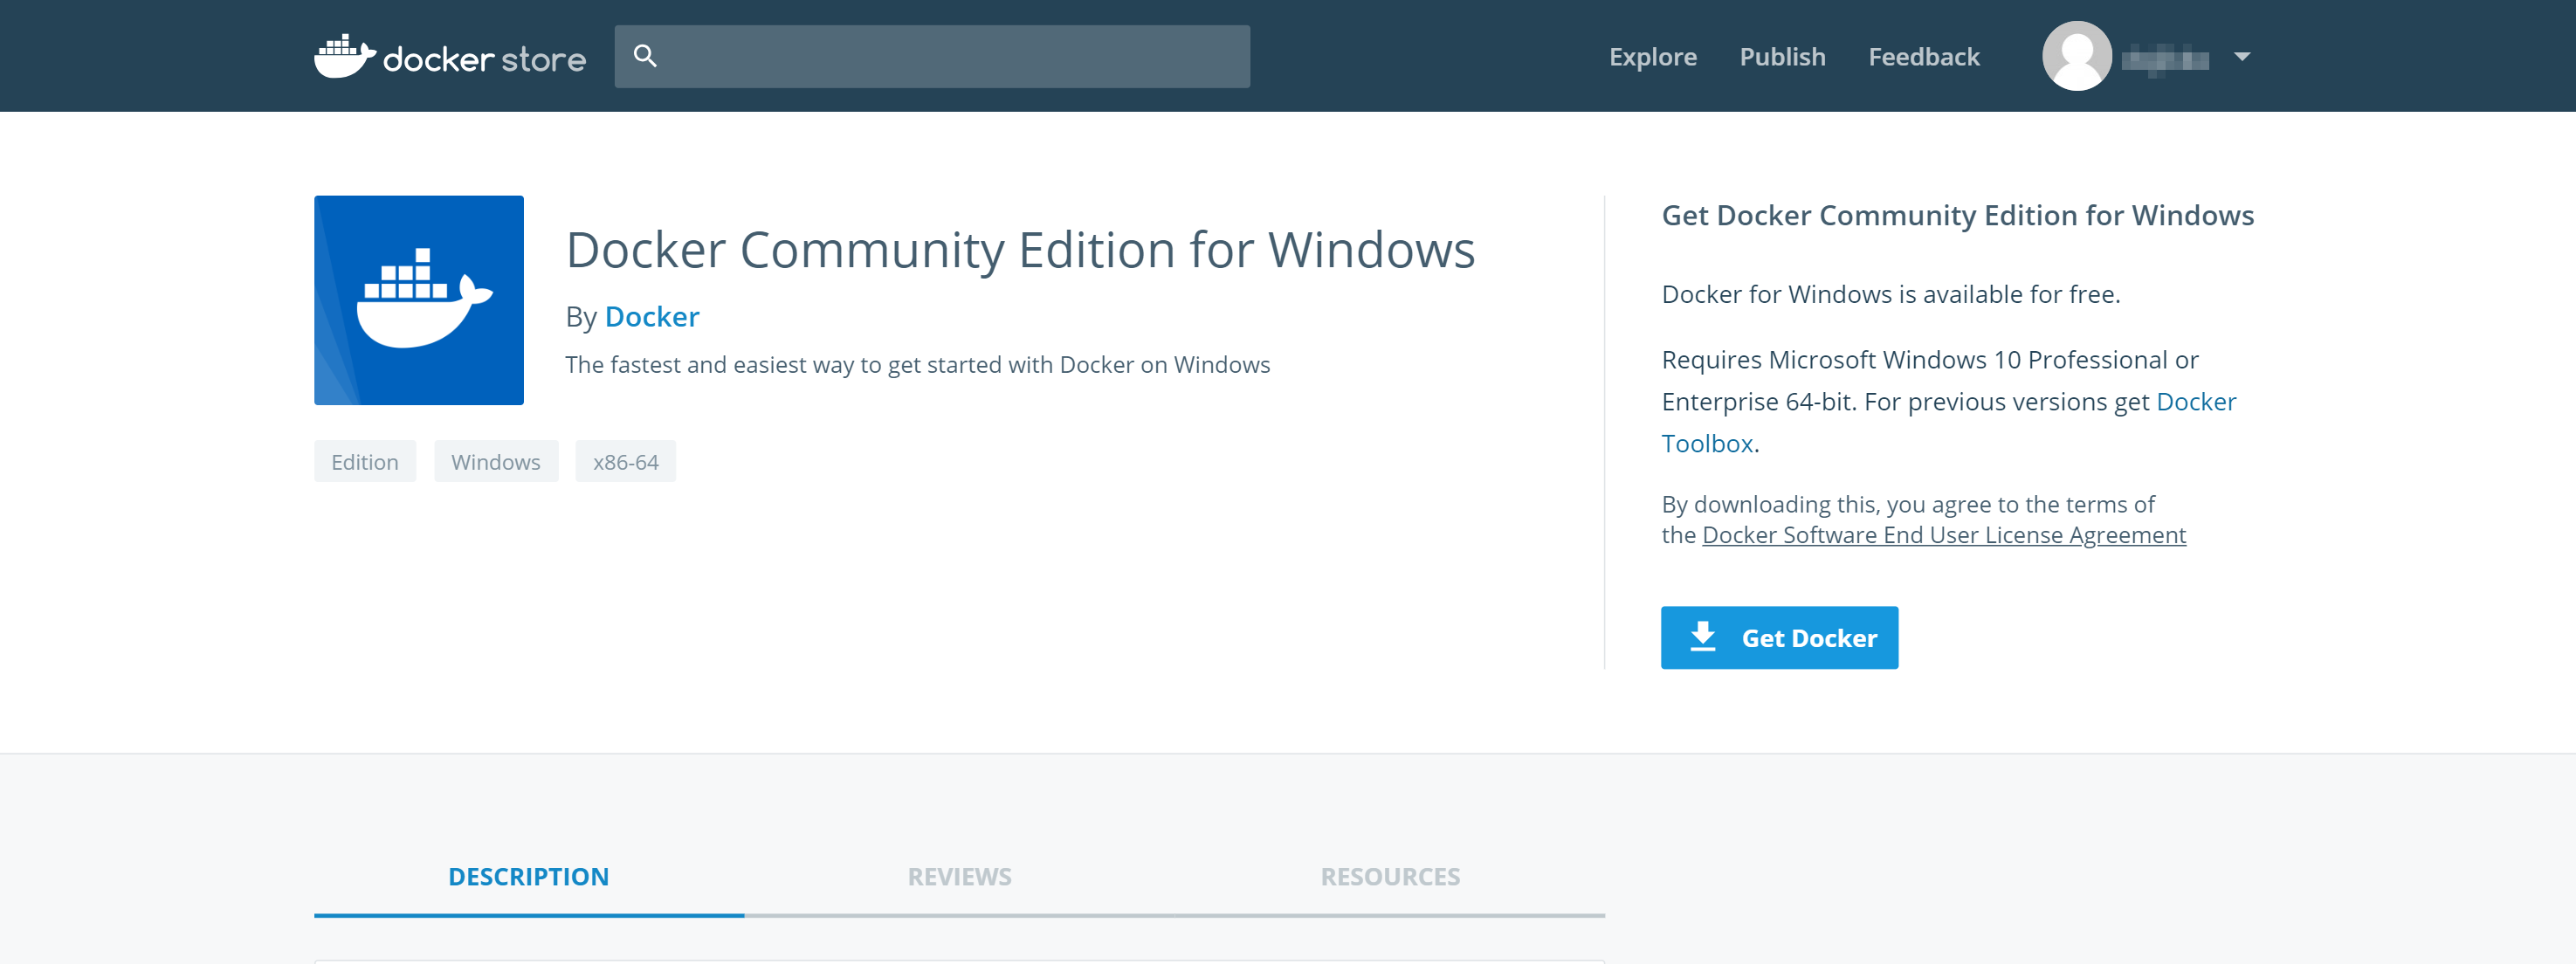
Task: Switch to the Reviews tab
Action: [959, 877]
